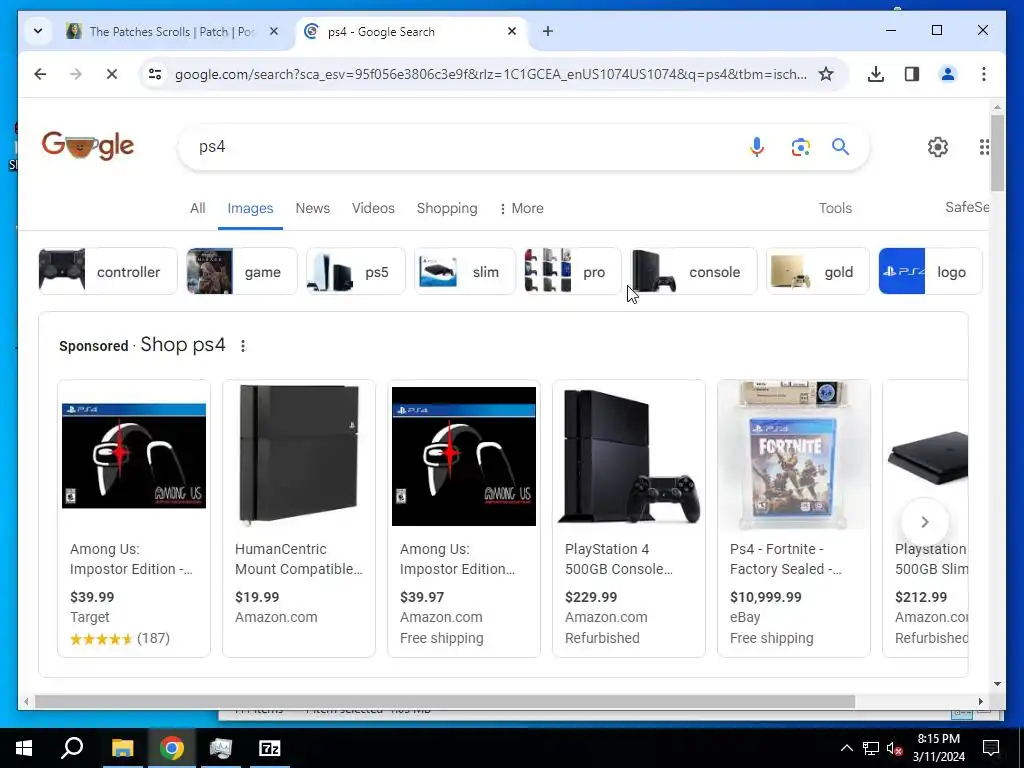Open PlayStation 4 500GB Console image
Image resolution: width=1024 pixels, height=768 pixels.
[x=629, y=456]
